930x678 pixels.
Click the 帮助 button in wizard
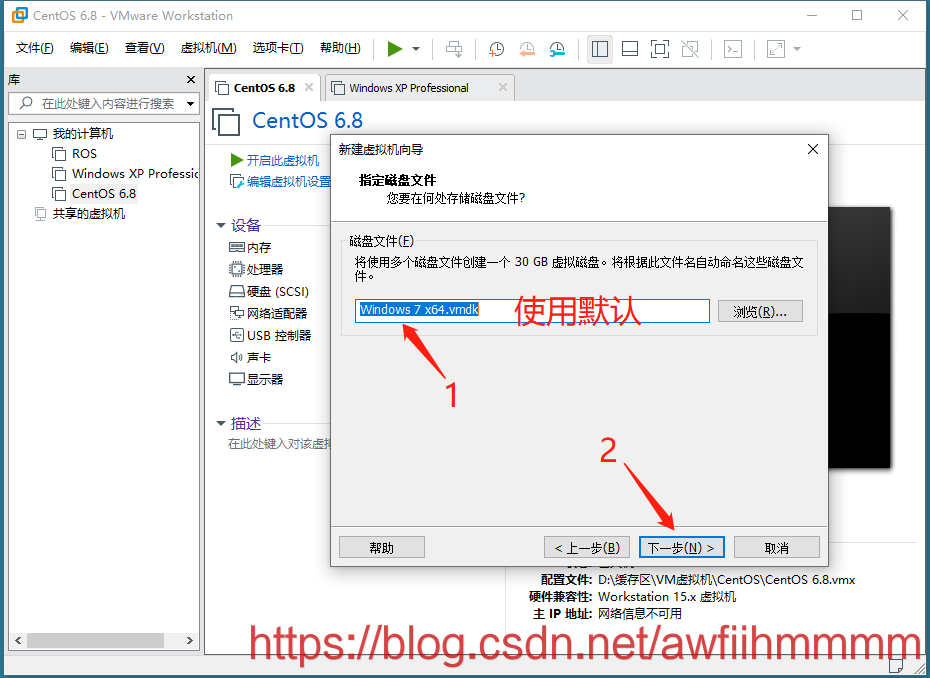click(381, 548)
